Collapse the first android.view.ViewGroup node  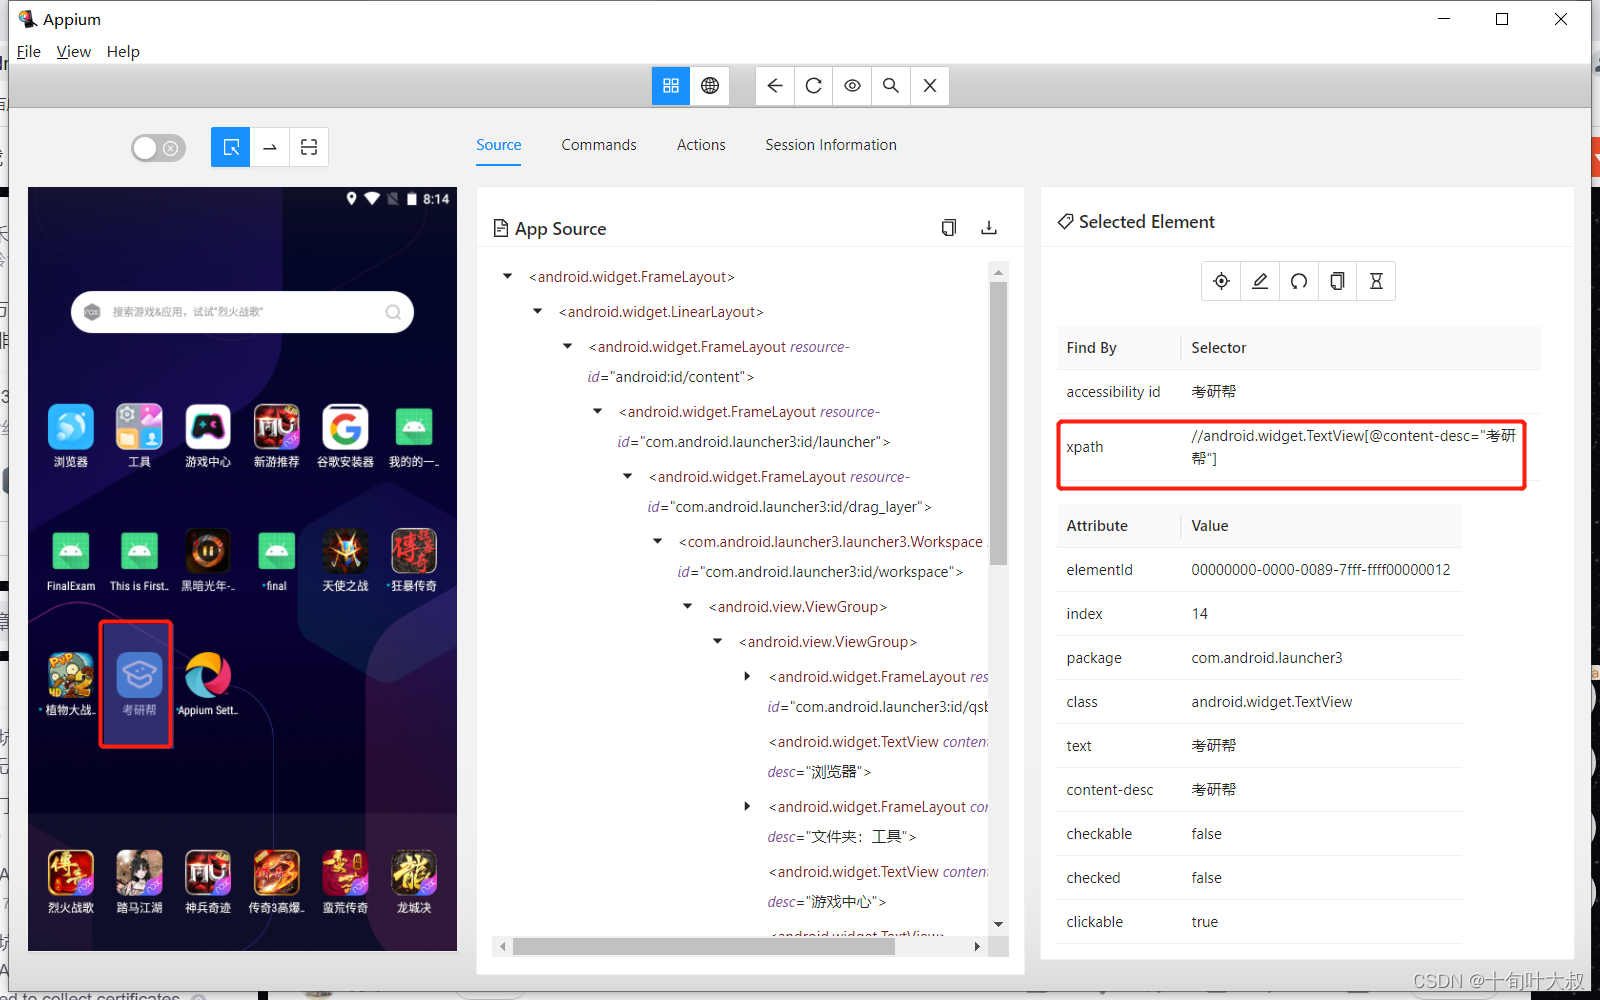coord(687,607)
